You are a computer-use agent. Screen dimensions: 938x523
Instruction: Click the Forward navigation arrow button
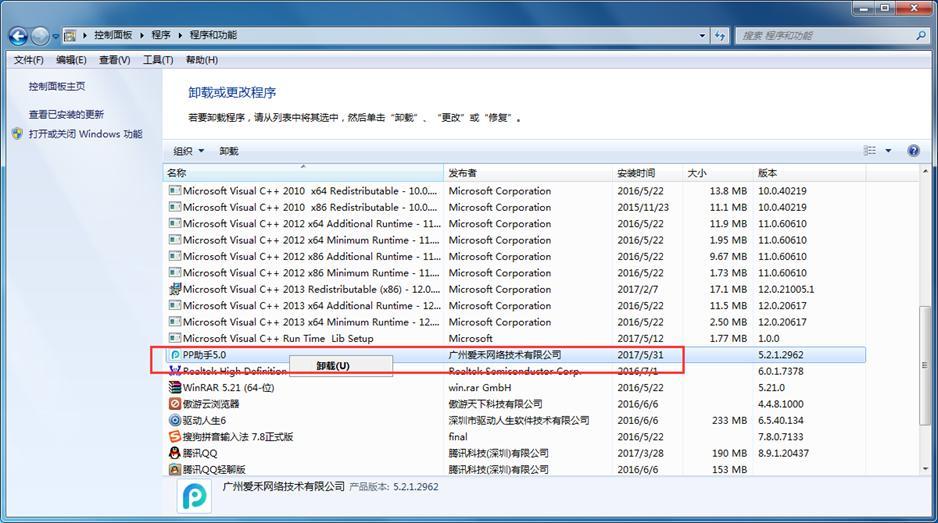pyautogui.click(x=40, y=37)
